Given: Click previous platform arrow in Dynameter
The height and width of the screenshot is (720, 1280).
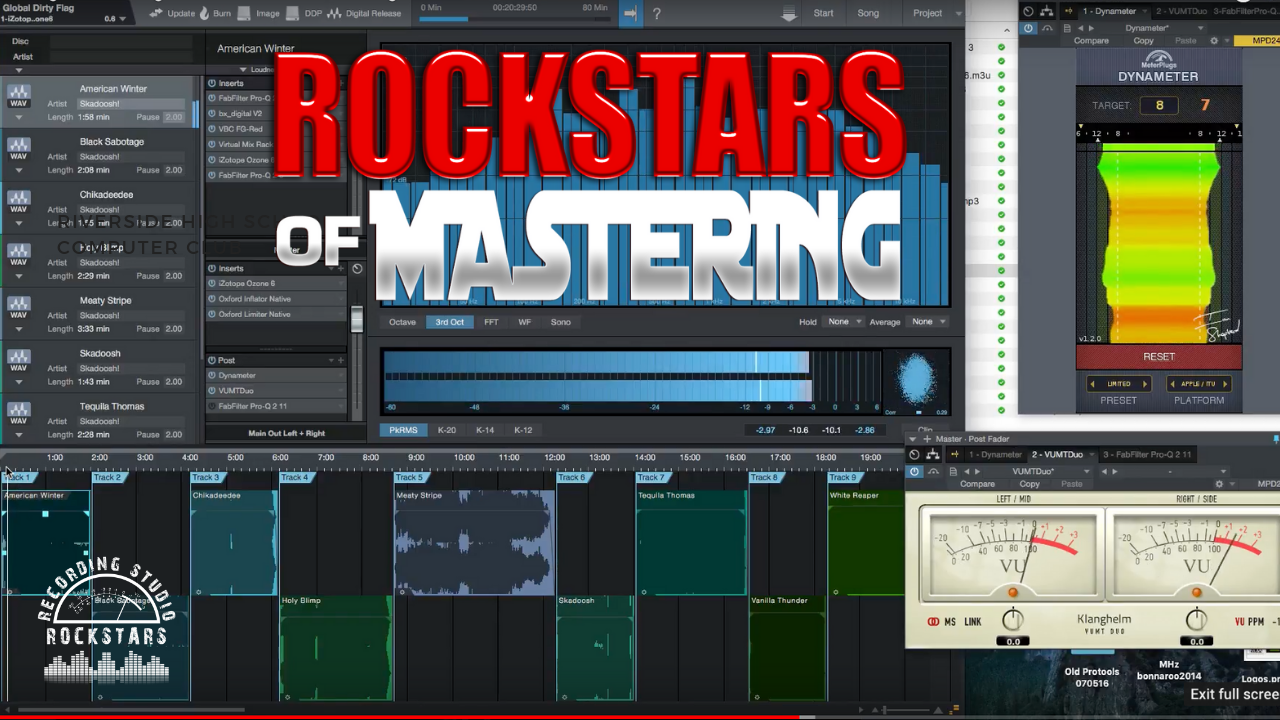Looking at the screenshot, I should point(1173,384).
